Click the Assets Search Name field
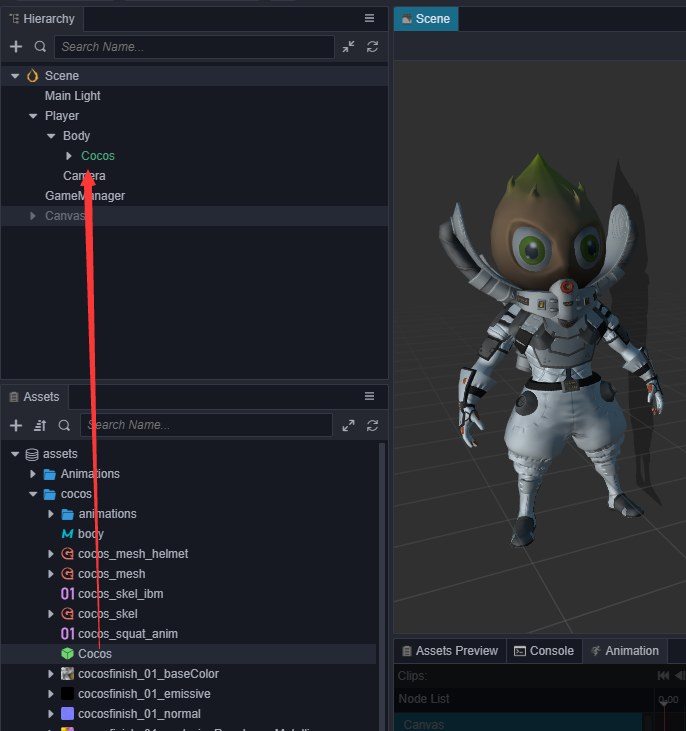 [x=206, y=425]
